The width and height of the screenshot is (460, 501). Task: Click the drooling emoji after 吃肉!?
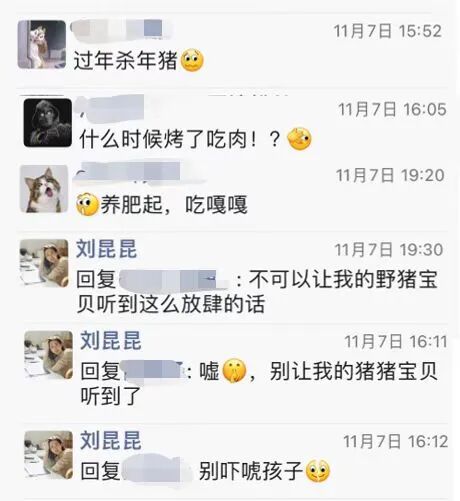pos(299,139)
